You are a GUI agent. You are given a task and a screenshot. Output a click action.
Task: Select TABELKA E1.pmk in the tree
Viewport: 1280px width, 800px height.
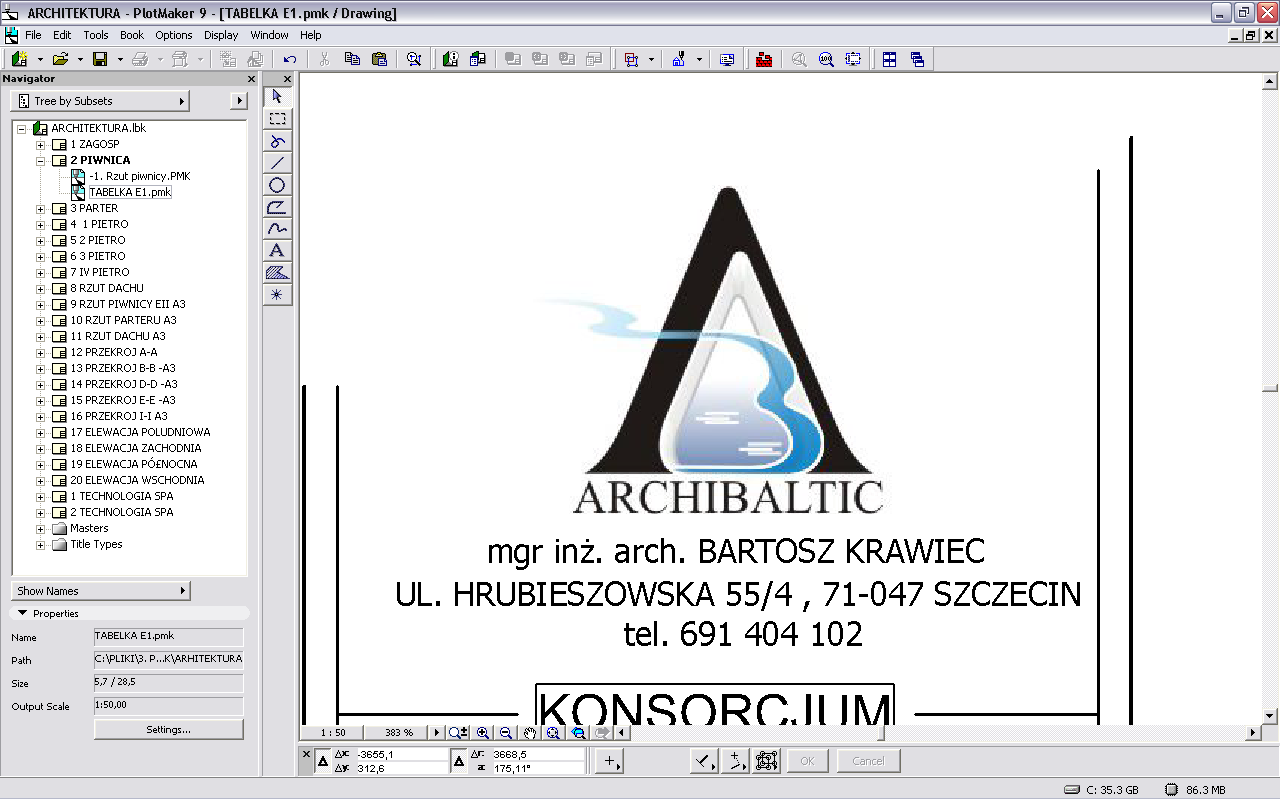pyautogui.click(x=130, y=192)
